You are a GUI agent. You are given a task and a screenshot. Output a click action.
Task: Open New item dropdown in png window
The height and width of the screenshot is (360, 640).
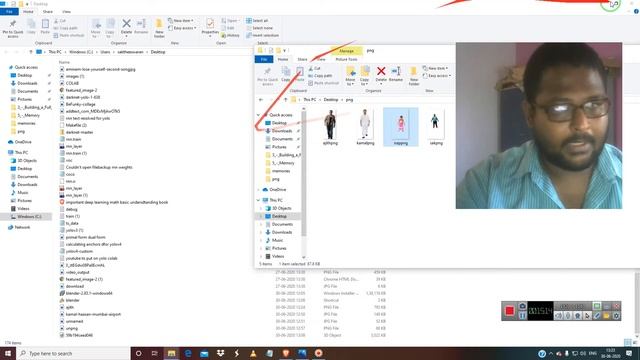click(436, 68)
